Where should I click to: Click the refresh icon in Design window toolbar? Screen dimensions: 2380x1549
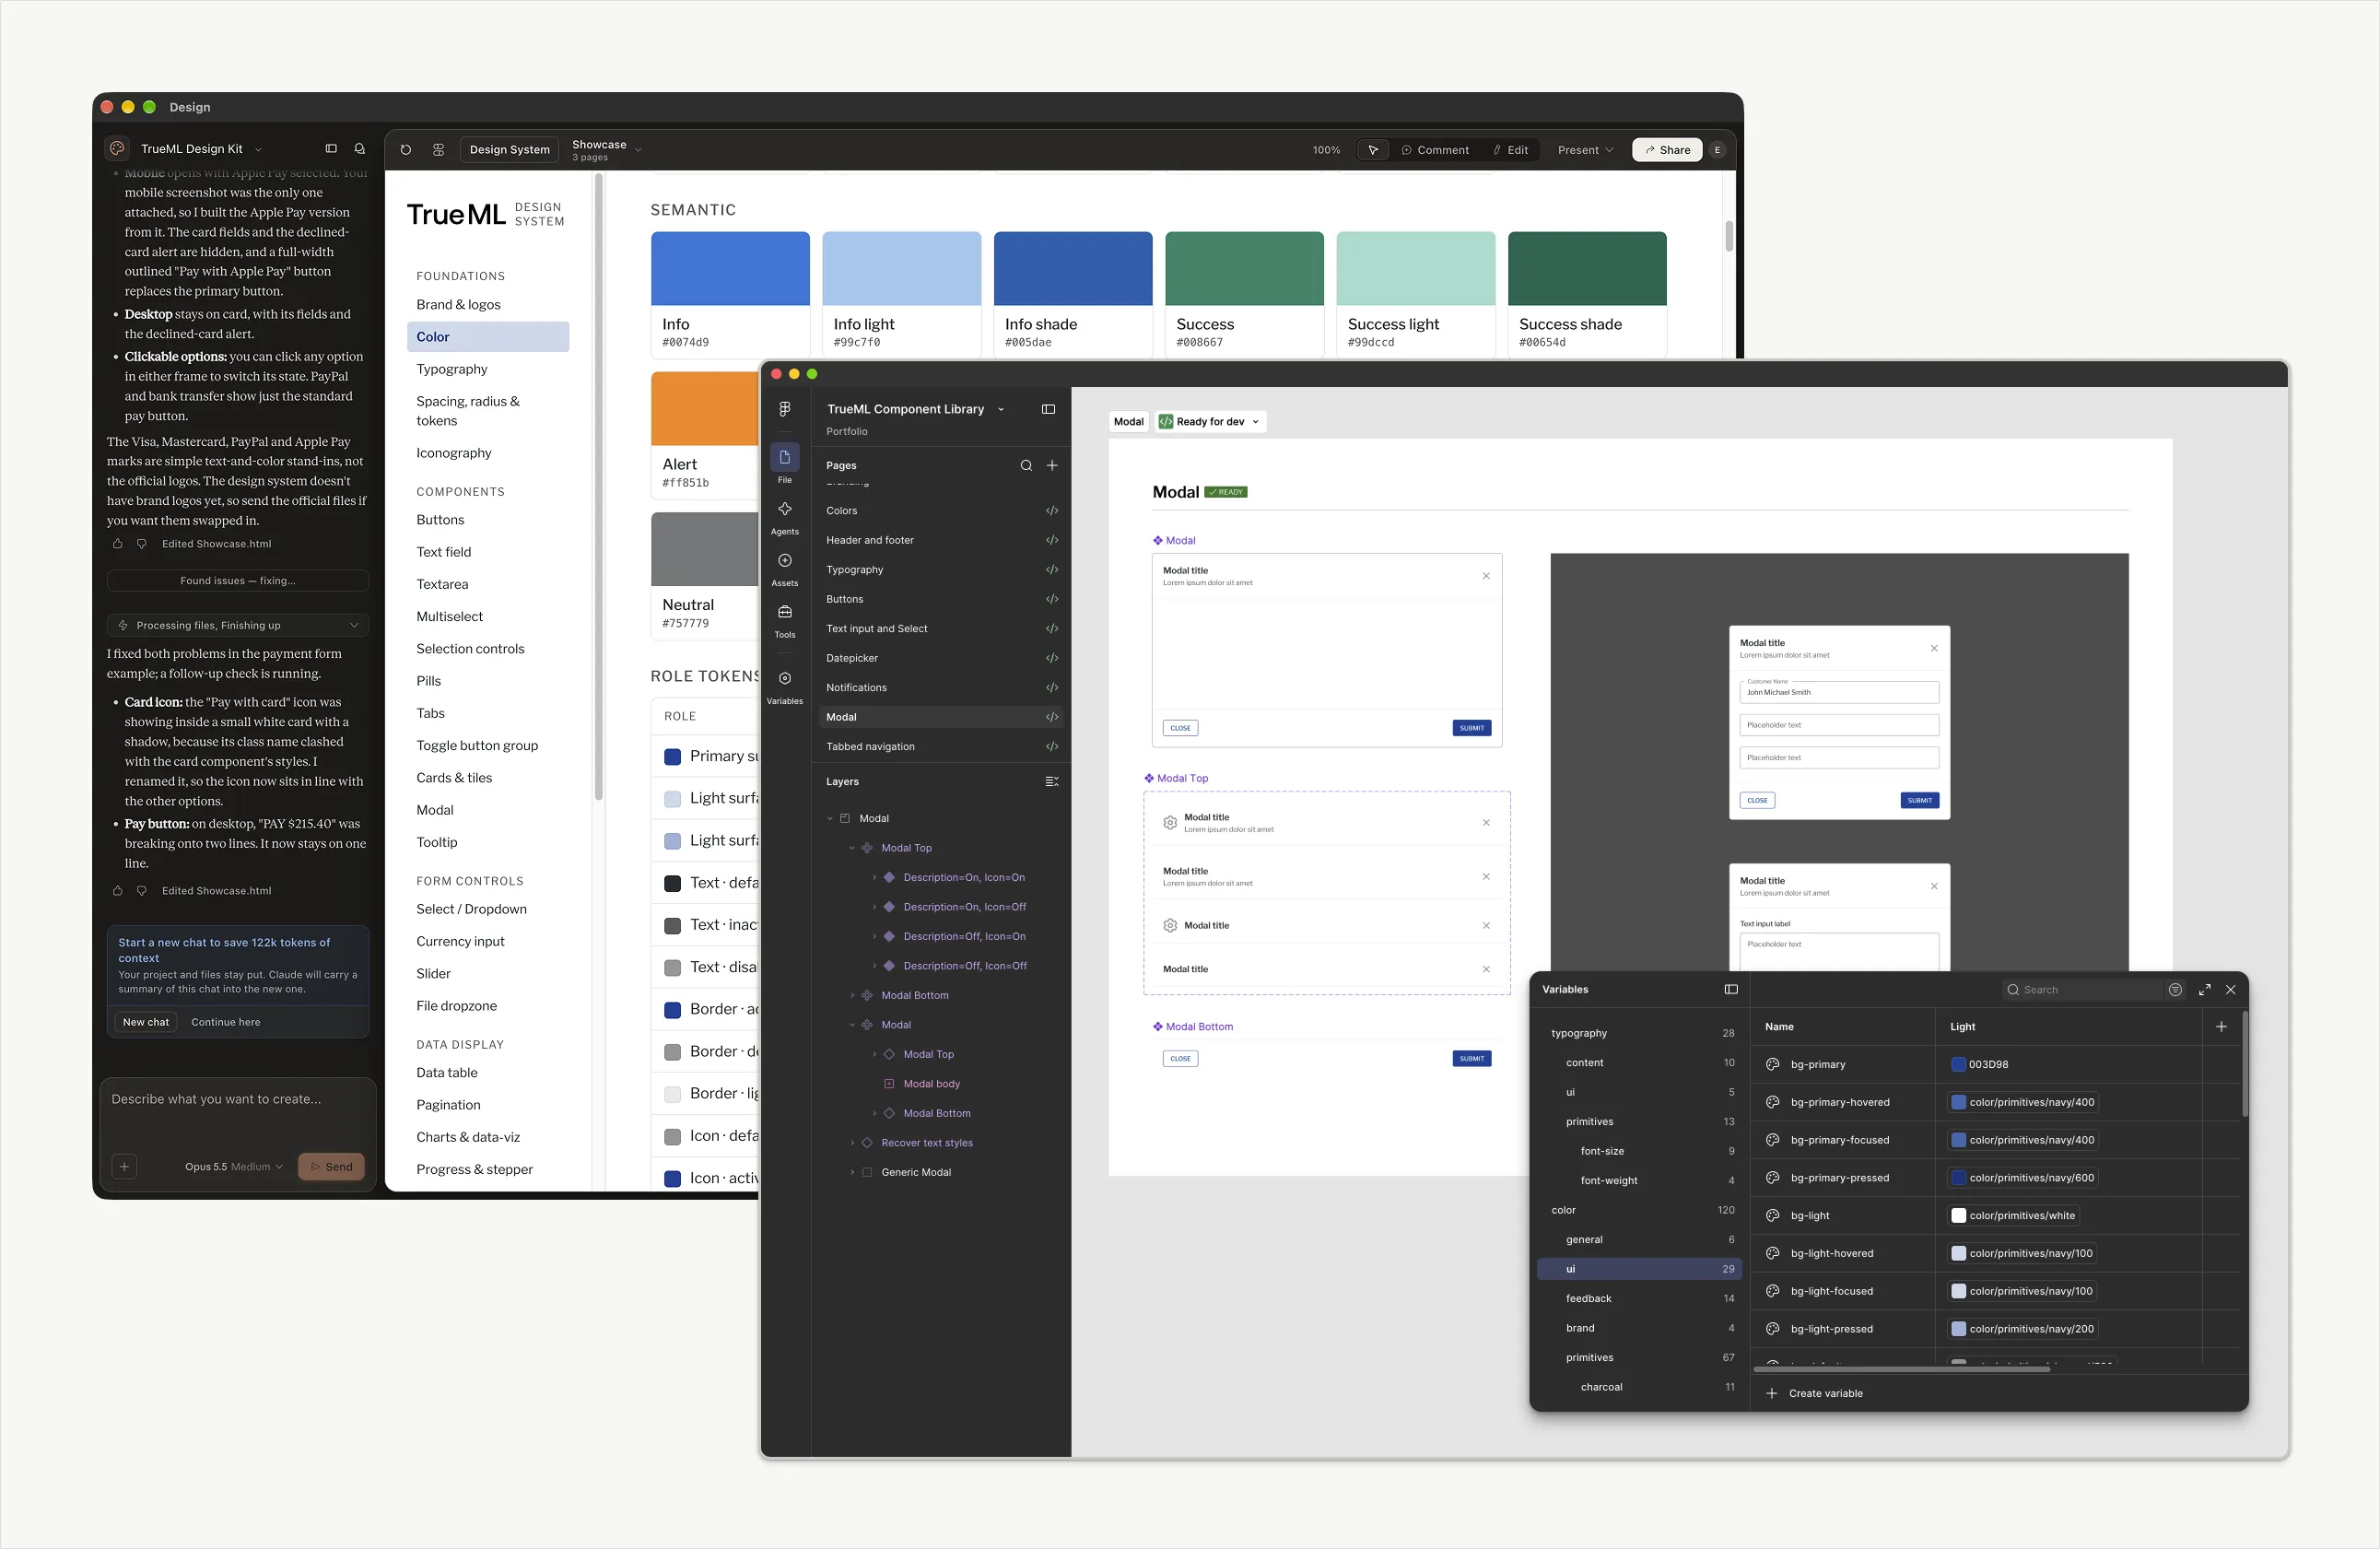tap(405, 149)
